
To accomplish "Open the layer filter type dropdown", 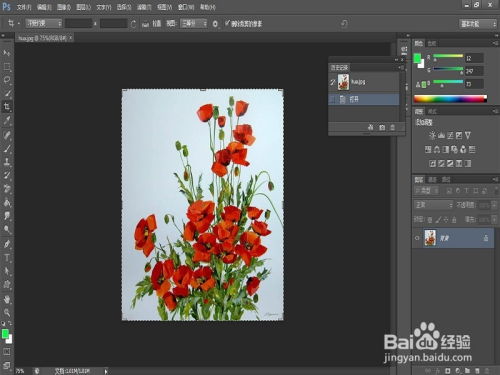I will click(x=427, y=191).
